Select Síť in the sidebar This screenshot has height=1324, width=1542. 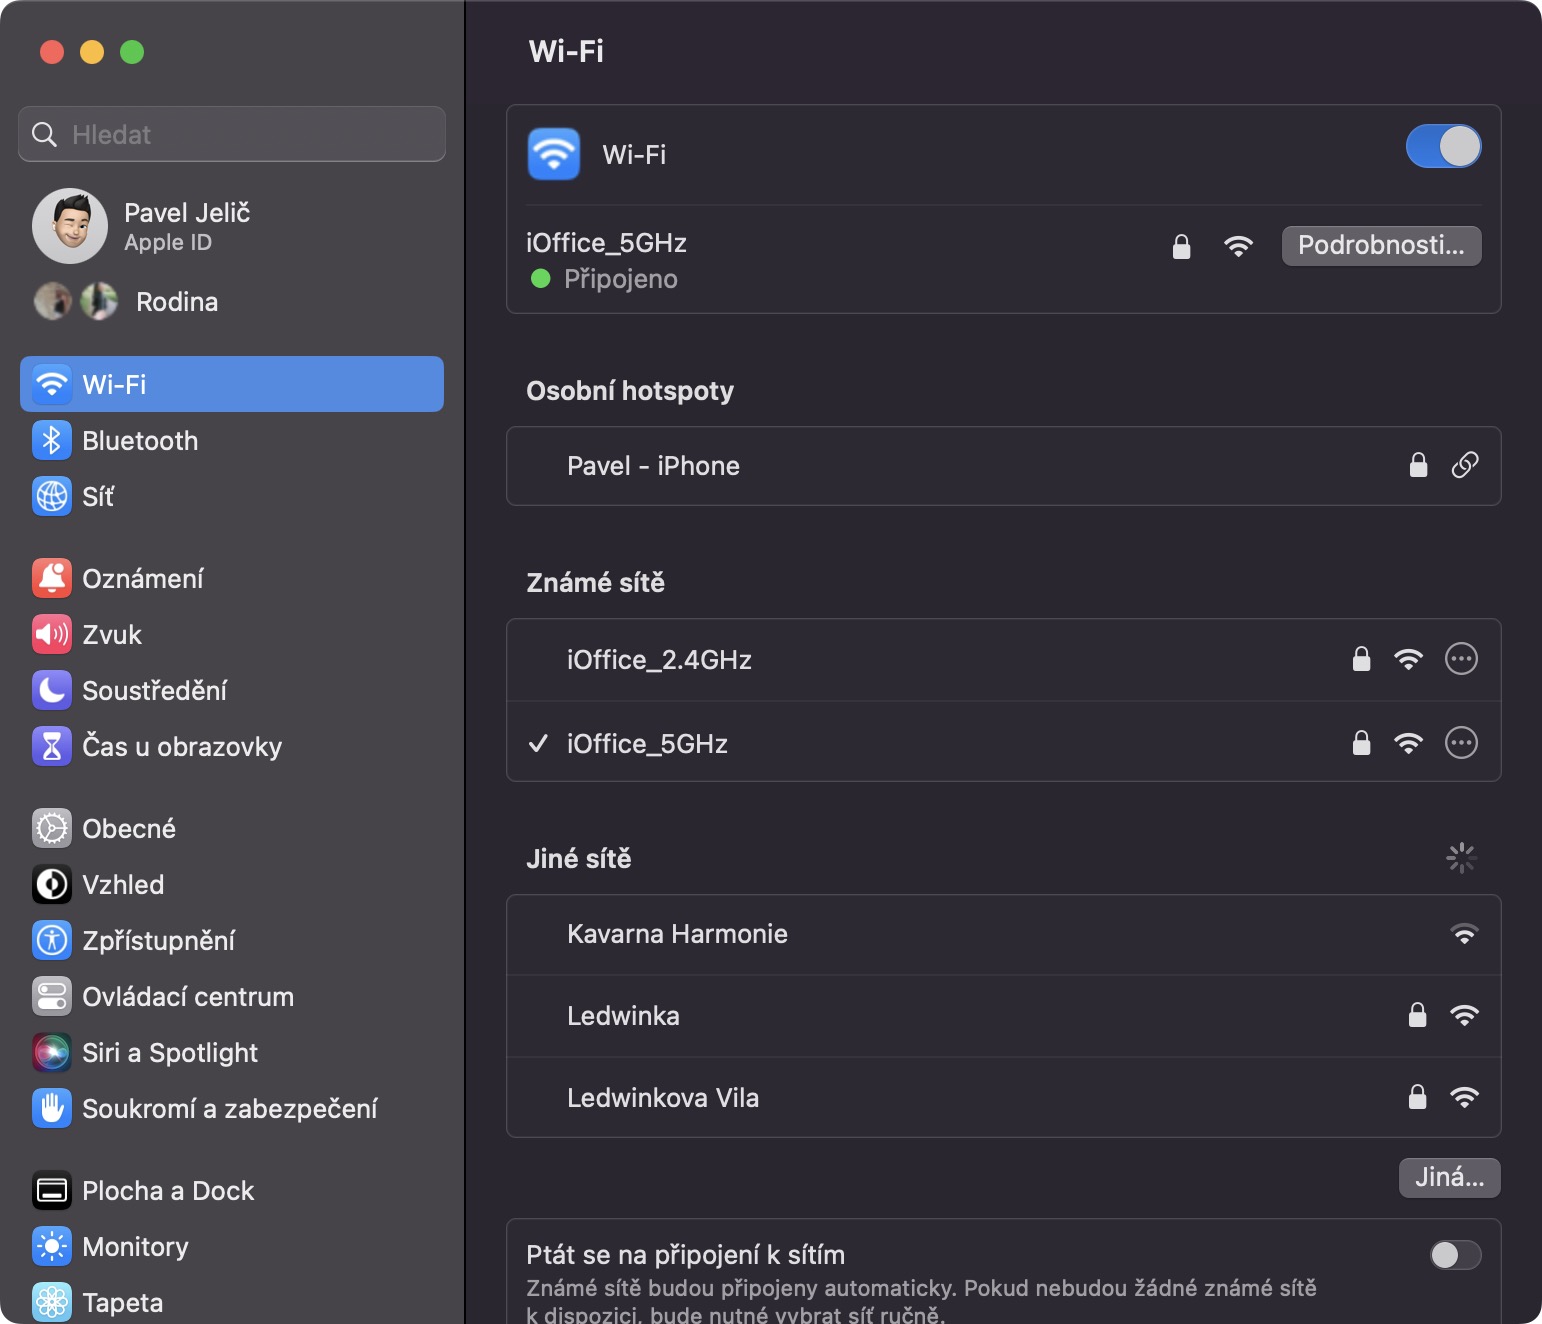coord(98,497)
